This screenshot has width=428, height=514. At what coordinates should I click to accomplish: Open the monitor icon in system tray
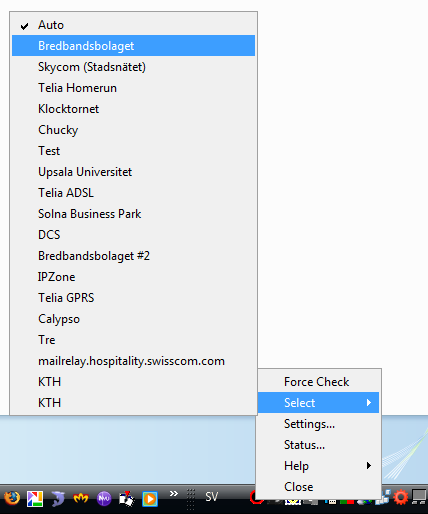coord(419,497)
